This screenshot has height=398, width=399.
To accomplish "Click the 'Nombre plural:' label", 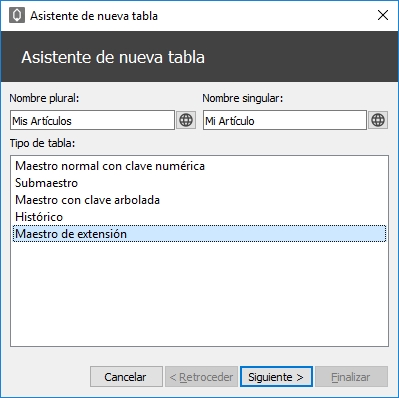I will (x=44, y=98).
